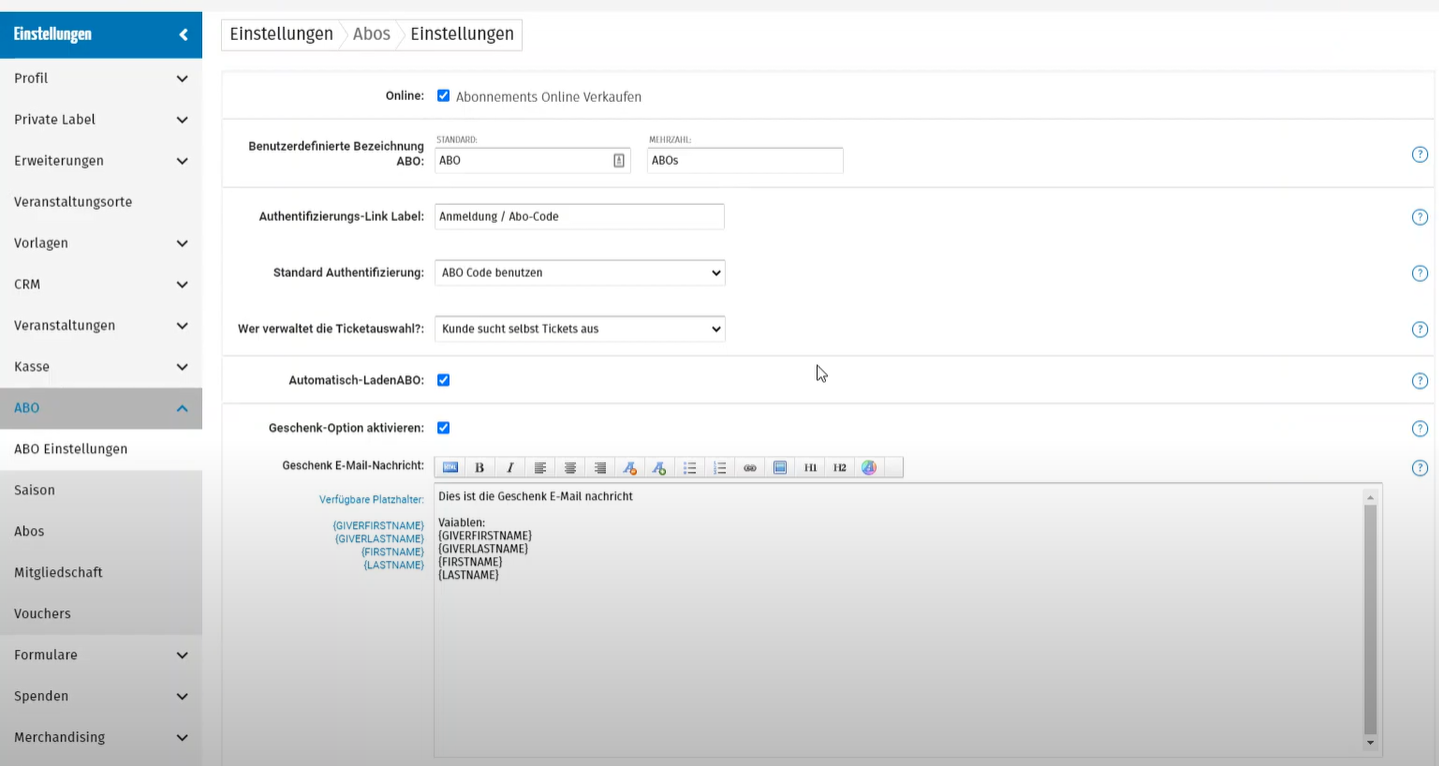Apply H1 heading style
This screenshot has height=766, width=1439.
pyautogui.click(x=810, y=468)
